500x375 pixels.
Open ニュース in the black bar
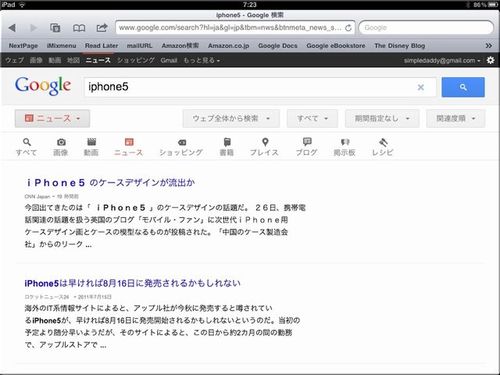pyautogui.click(x=98, y=60)
